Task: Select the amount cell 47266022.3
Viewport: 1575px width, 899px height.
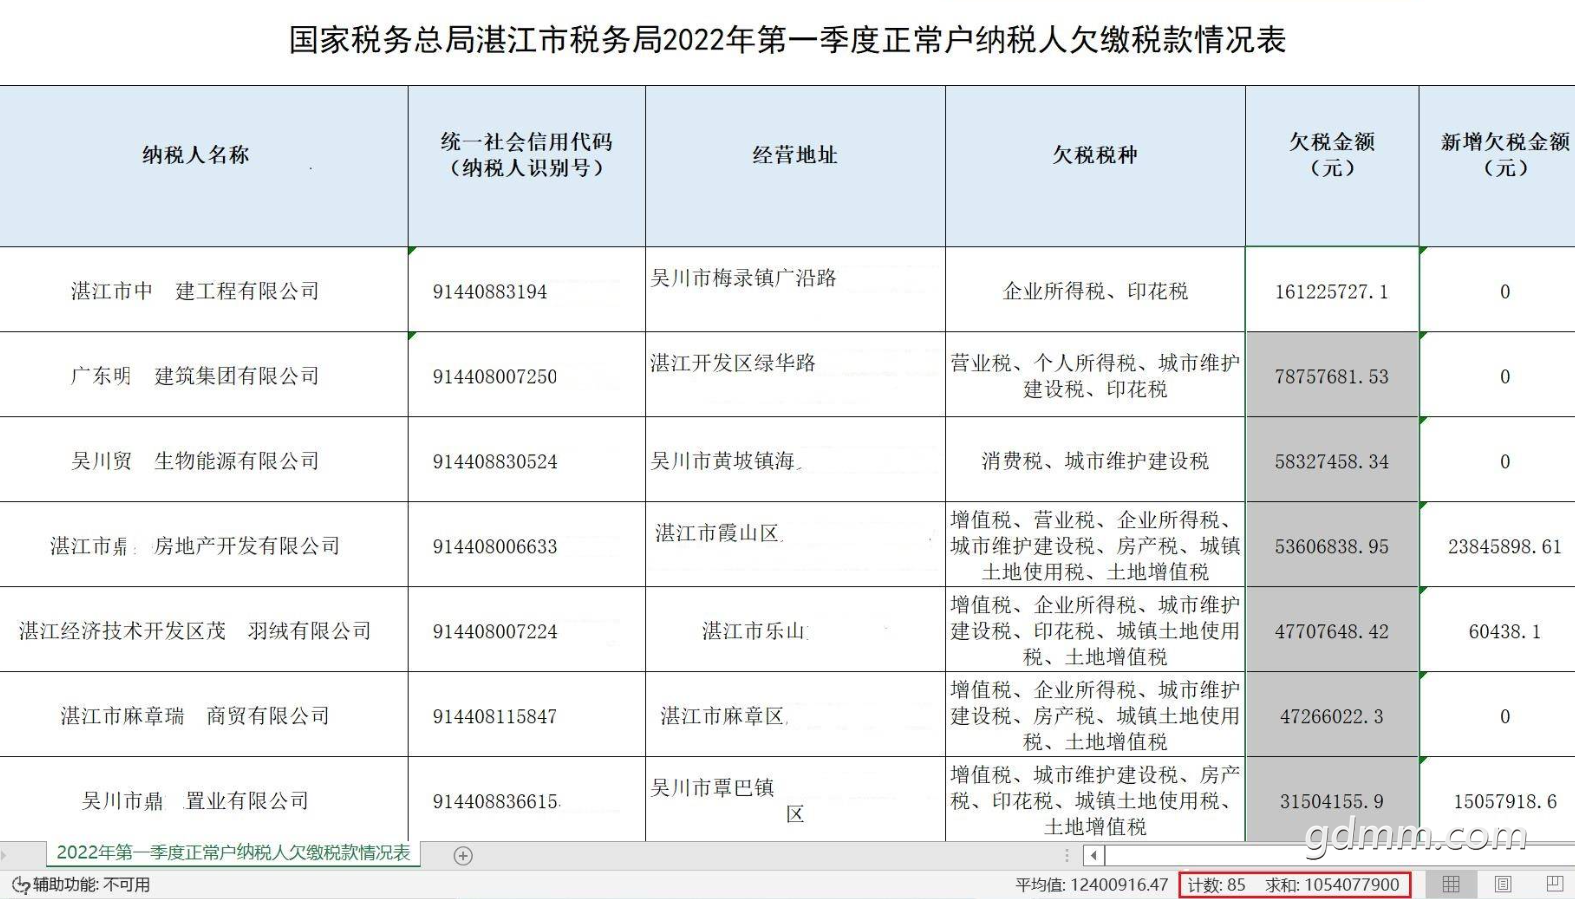Action: [x=1332, y=715]
